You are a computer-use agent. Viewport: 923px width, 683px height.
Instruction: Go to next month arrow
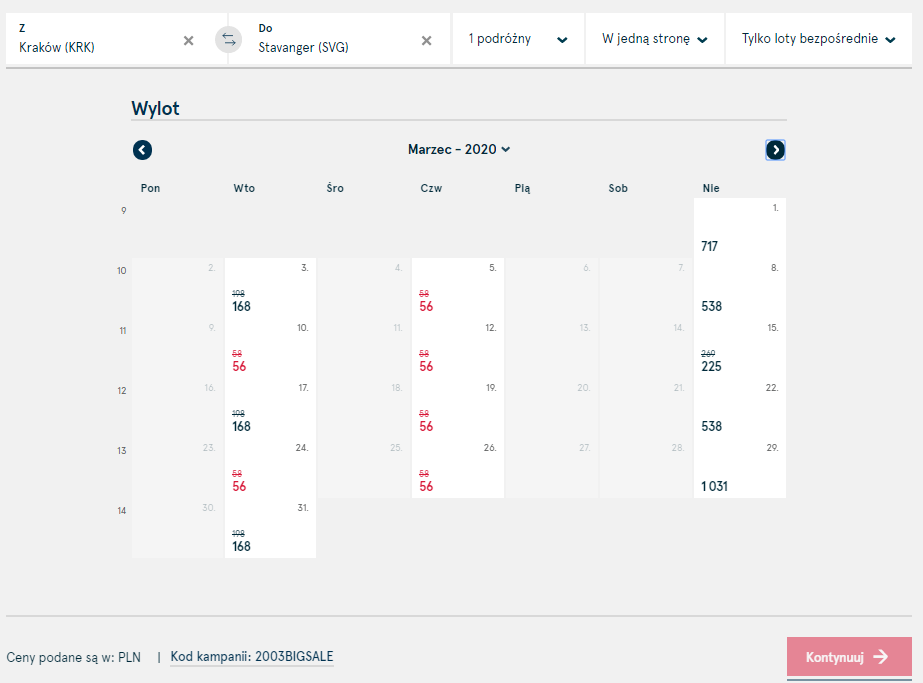pyautogui.click(x=775, y=150)
